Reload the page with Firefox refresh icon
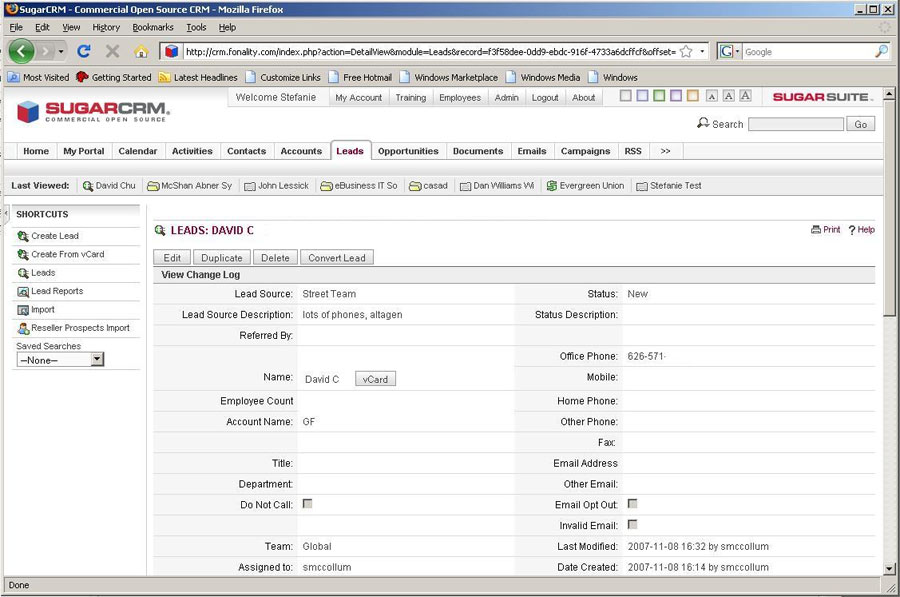This screenshot has width=900, height=597. click(x=84, y=51)
